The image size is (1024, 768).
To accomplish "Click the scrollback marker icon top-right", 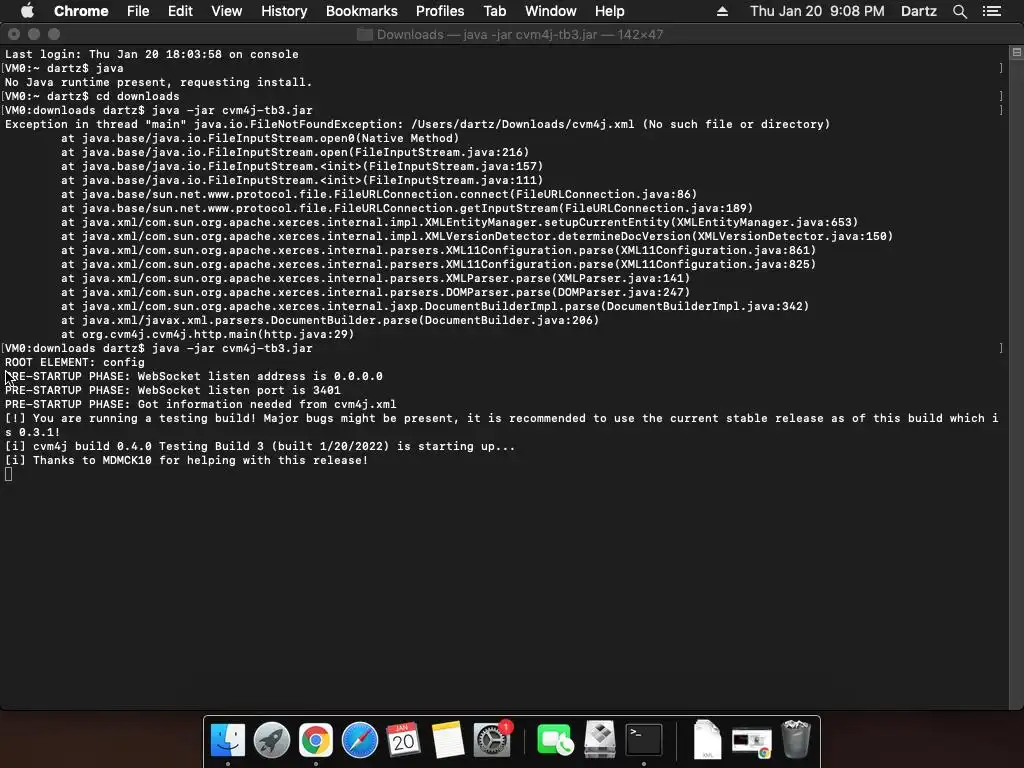I will click(x=1016, y=52).
